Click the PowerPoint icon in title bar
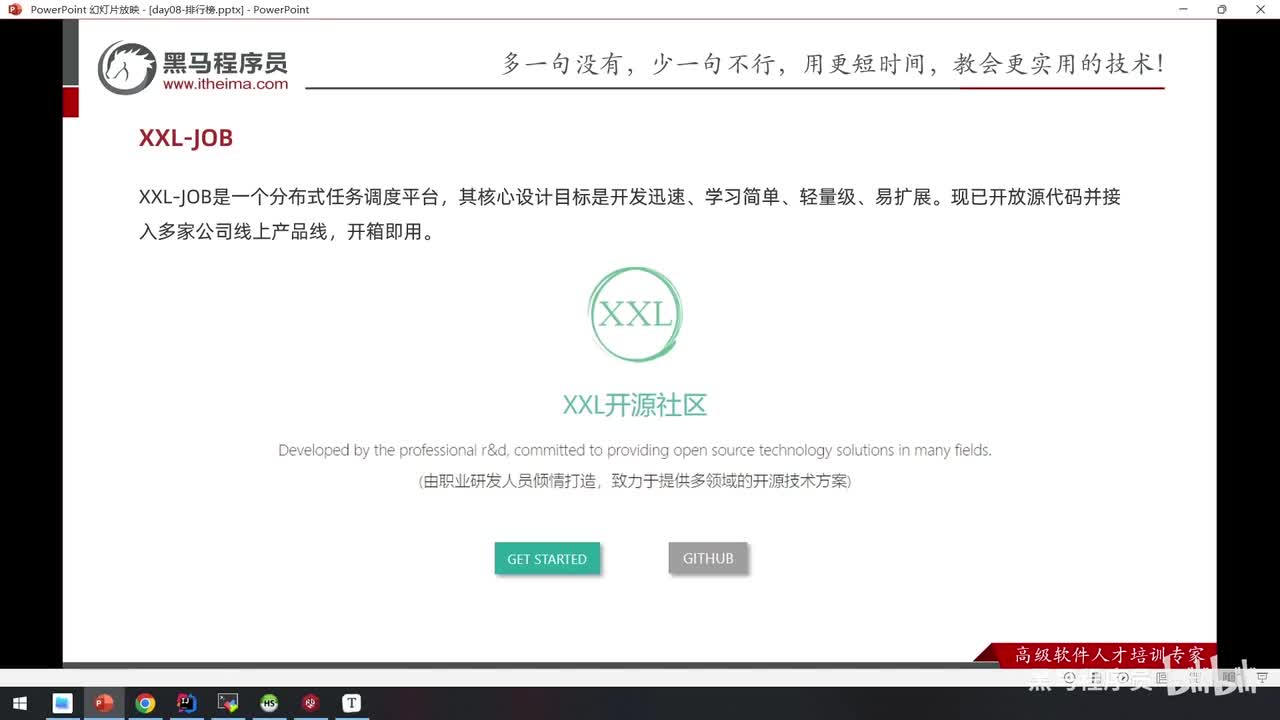This screenshot has width=1280, height=720. [x=15, y=9]
